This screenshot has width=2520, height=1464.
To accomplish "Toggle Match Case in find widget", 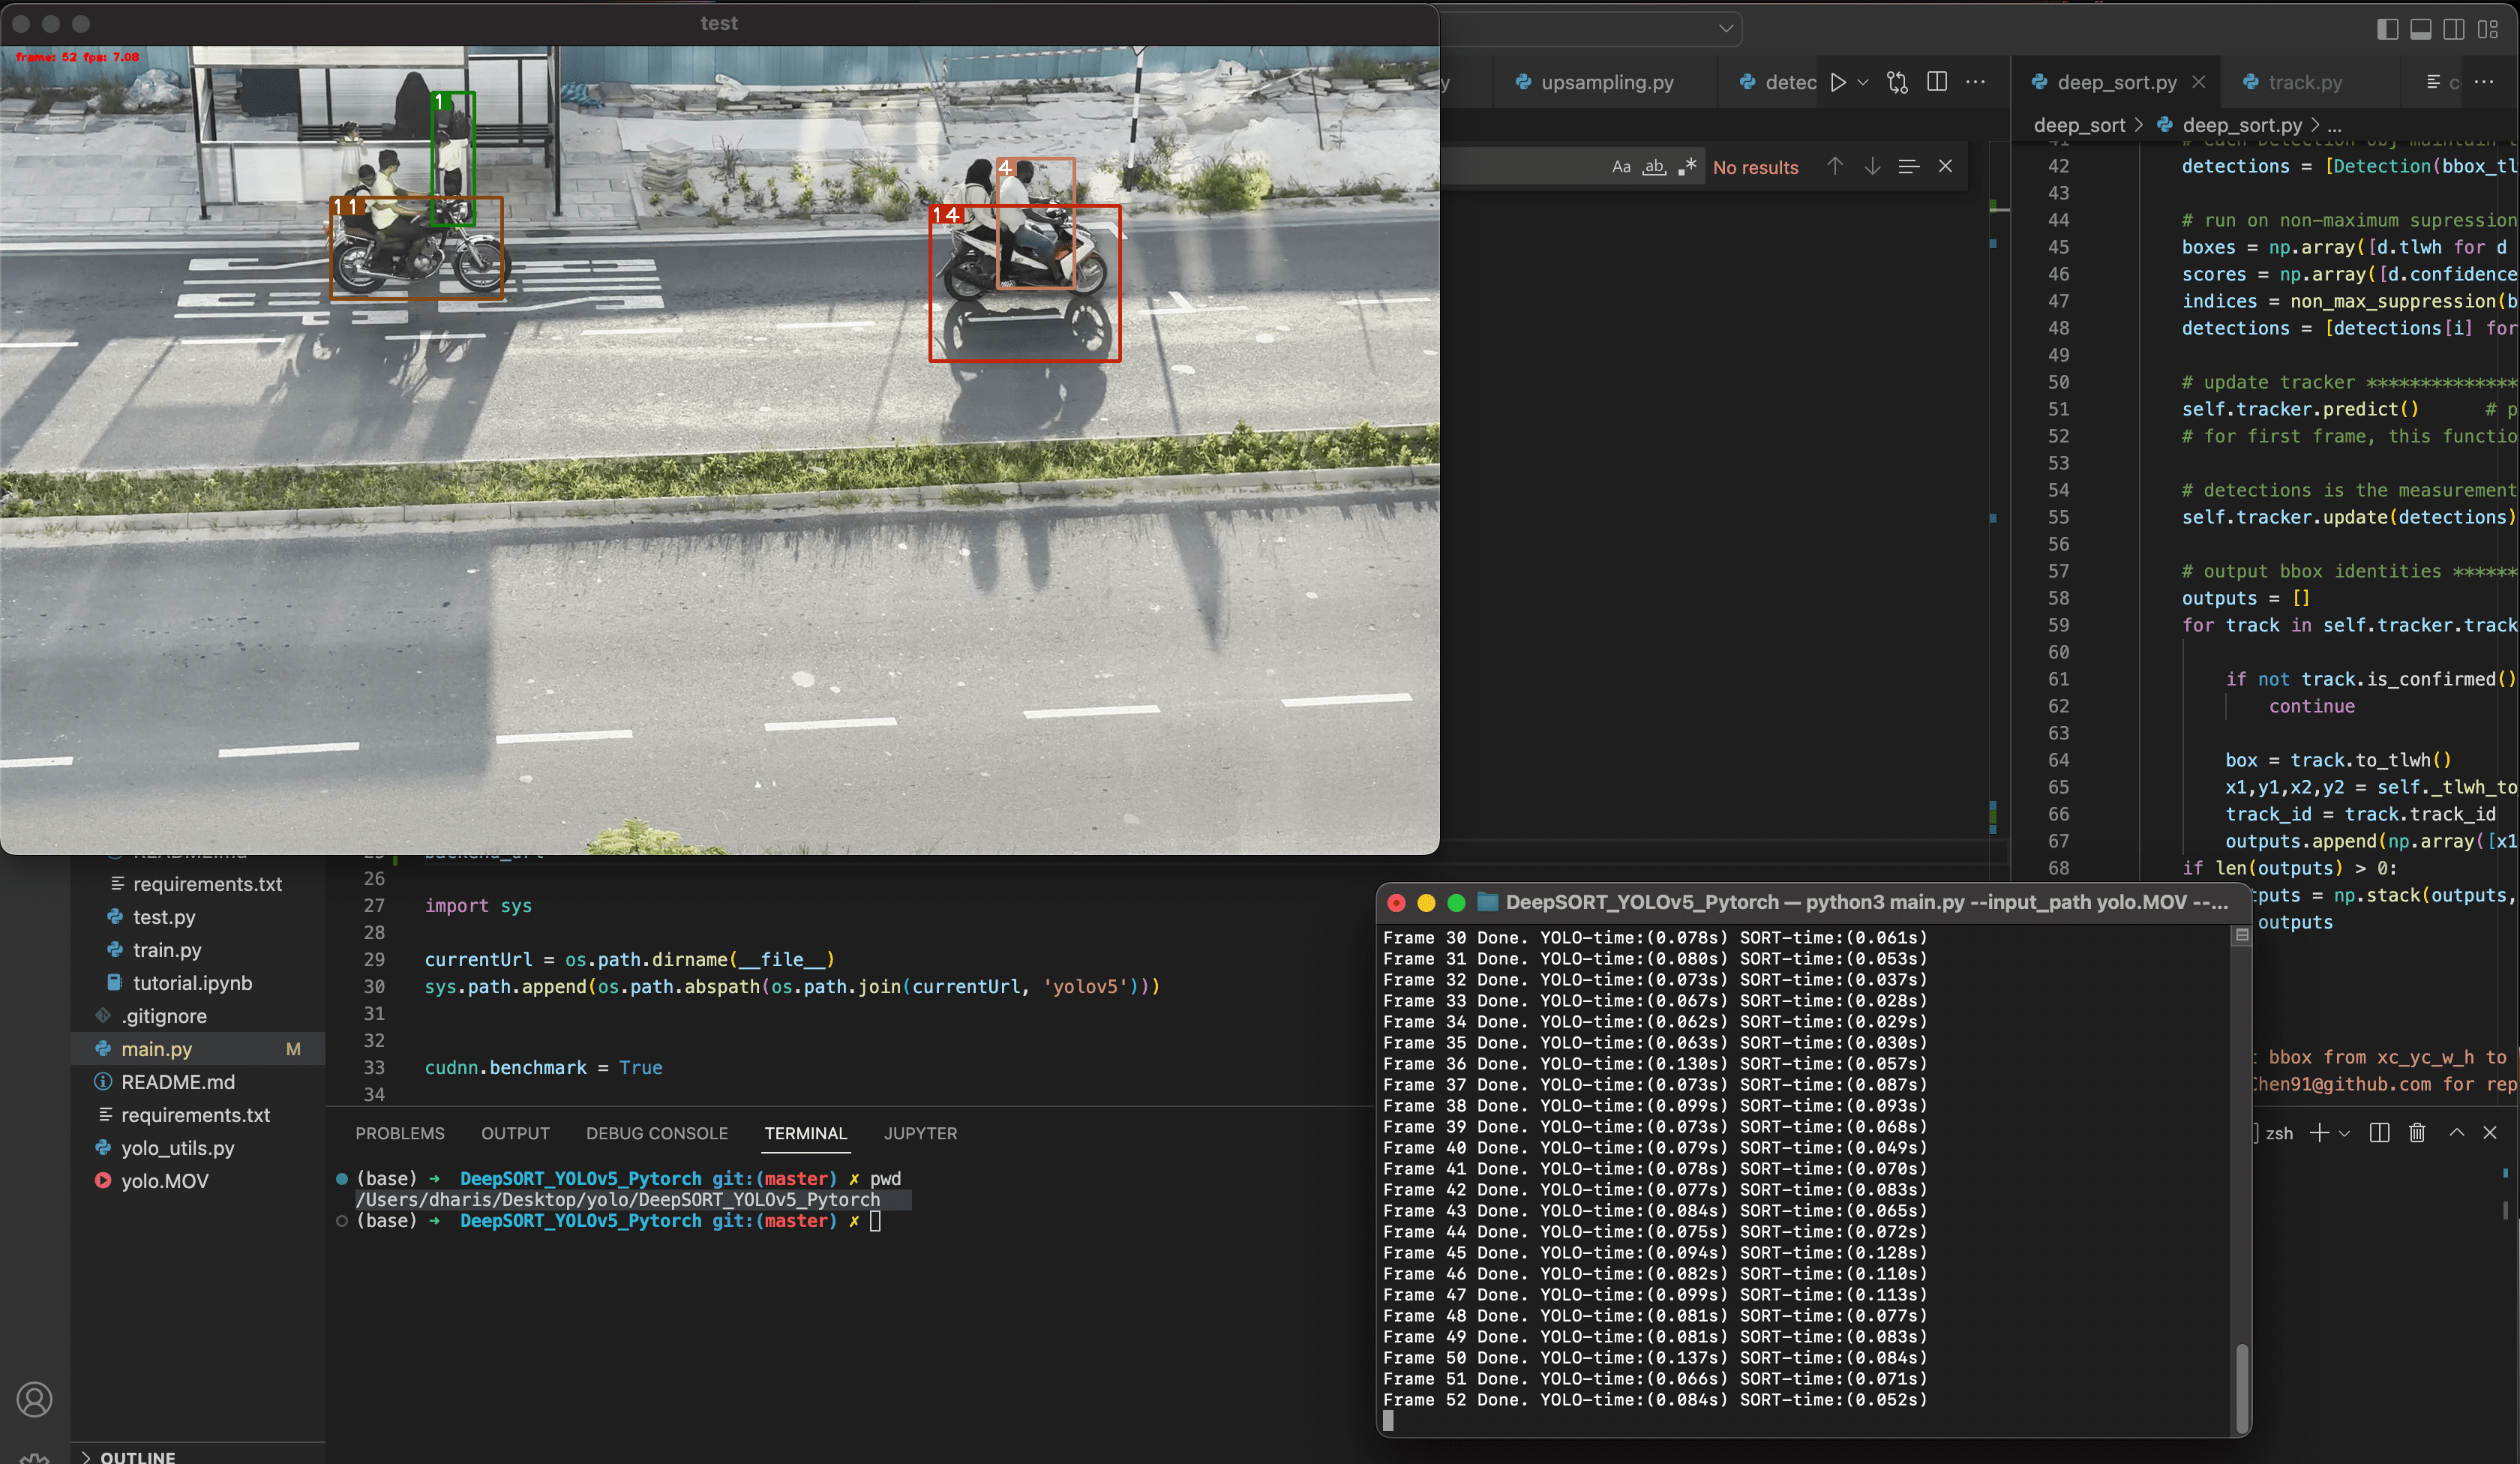I will click(1621, 167).
